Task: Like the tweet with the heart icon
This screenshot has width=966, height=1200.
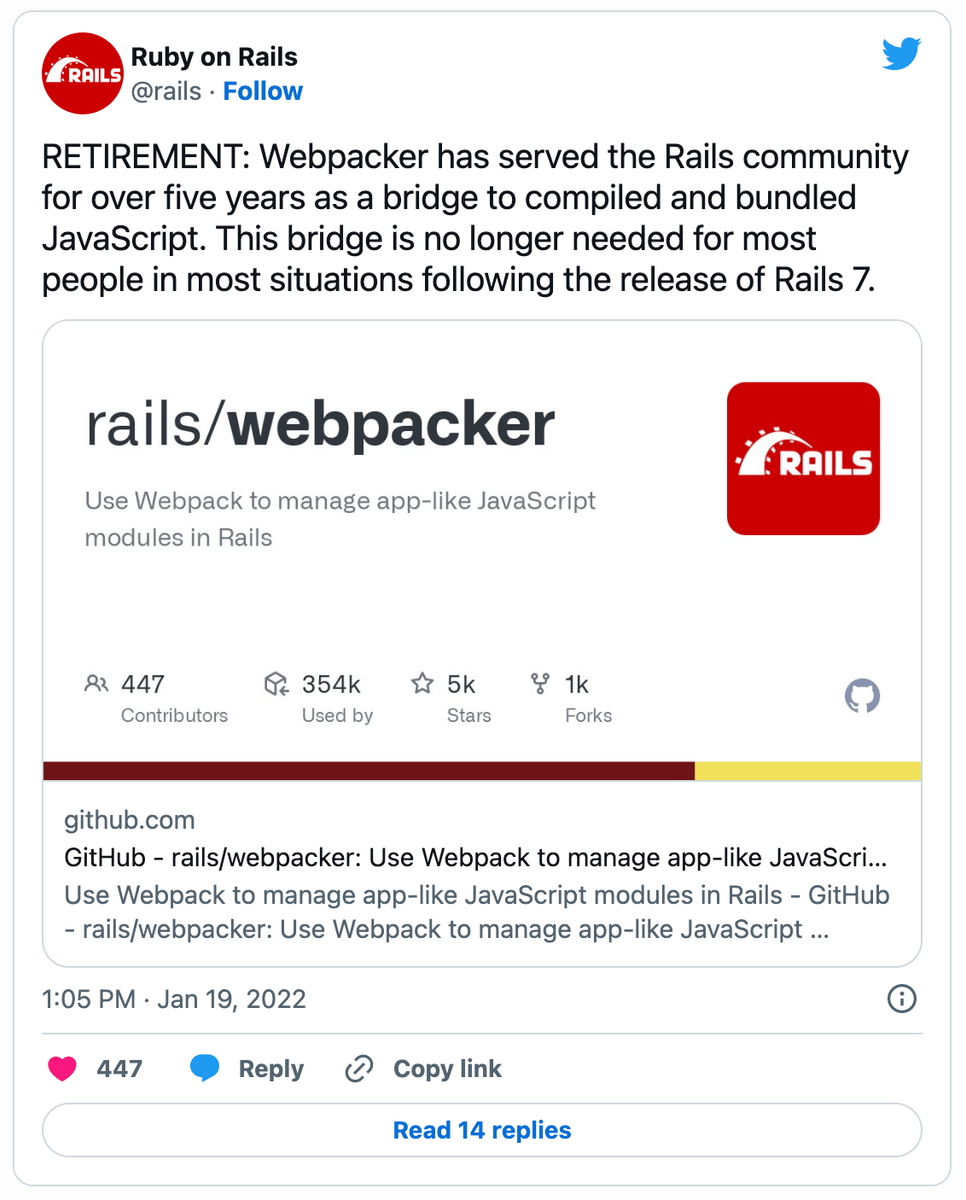Action: click(x=61, y=1068)
